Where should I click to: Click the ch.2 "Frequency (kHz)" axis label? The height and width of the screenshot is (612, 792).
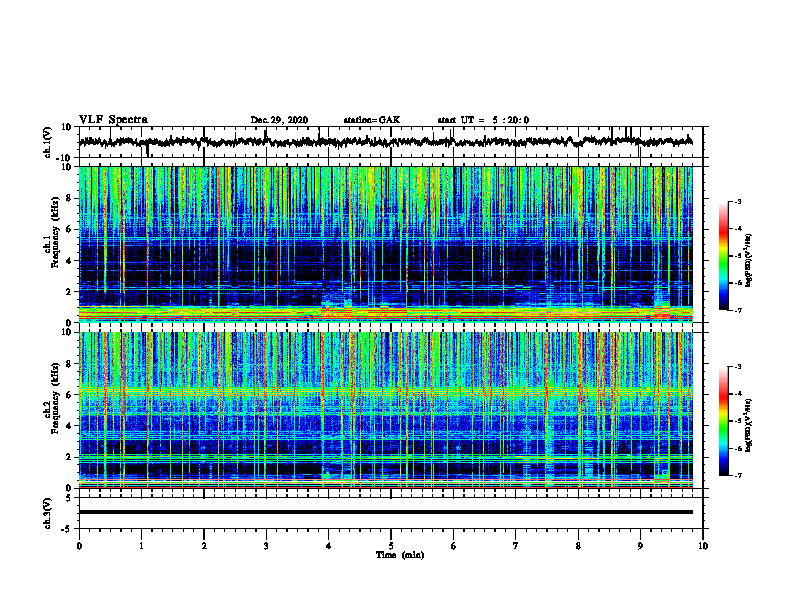pyautogui.click(x=55, y=398)
